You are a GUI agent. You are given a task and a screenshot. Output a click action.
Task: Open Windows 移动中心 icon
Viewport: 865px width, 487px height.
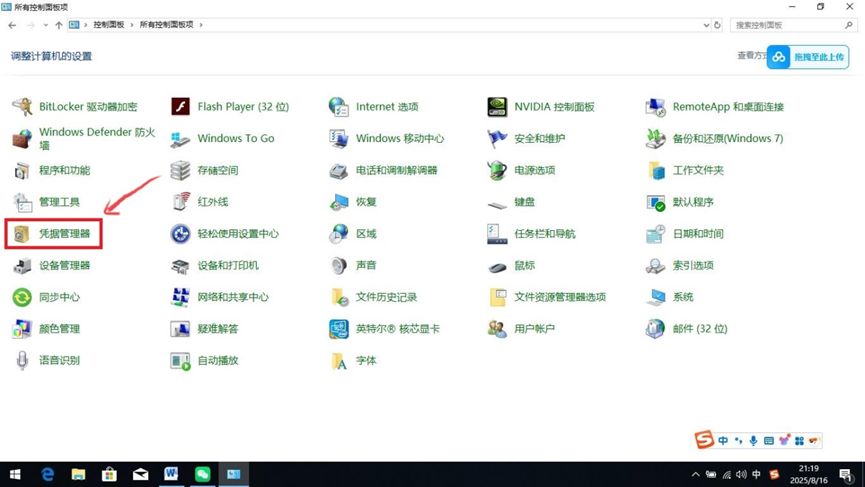click(338, 138)
